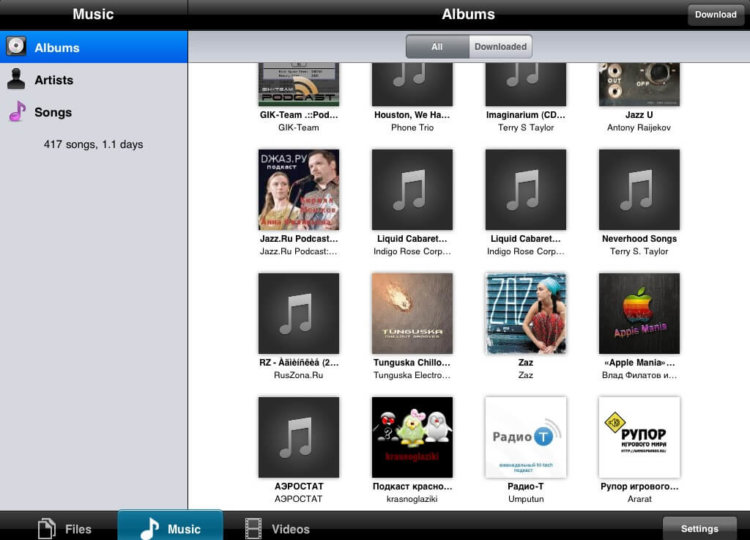This screenshot has width=750, height=540.
Task: Open the Радио-Т album cover
Action: point(526,437)
